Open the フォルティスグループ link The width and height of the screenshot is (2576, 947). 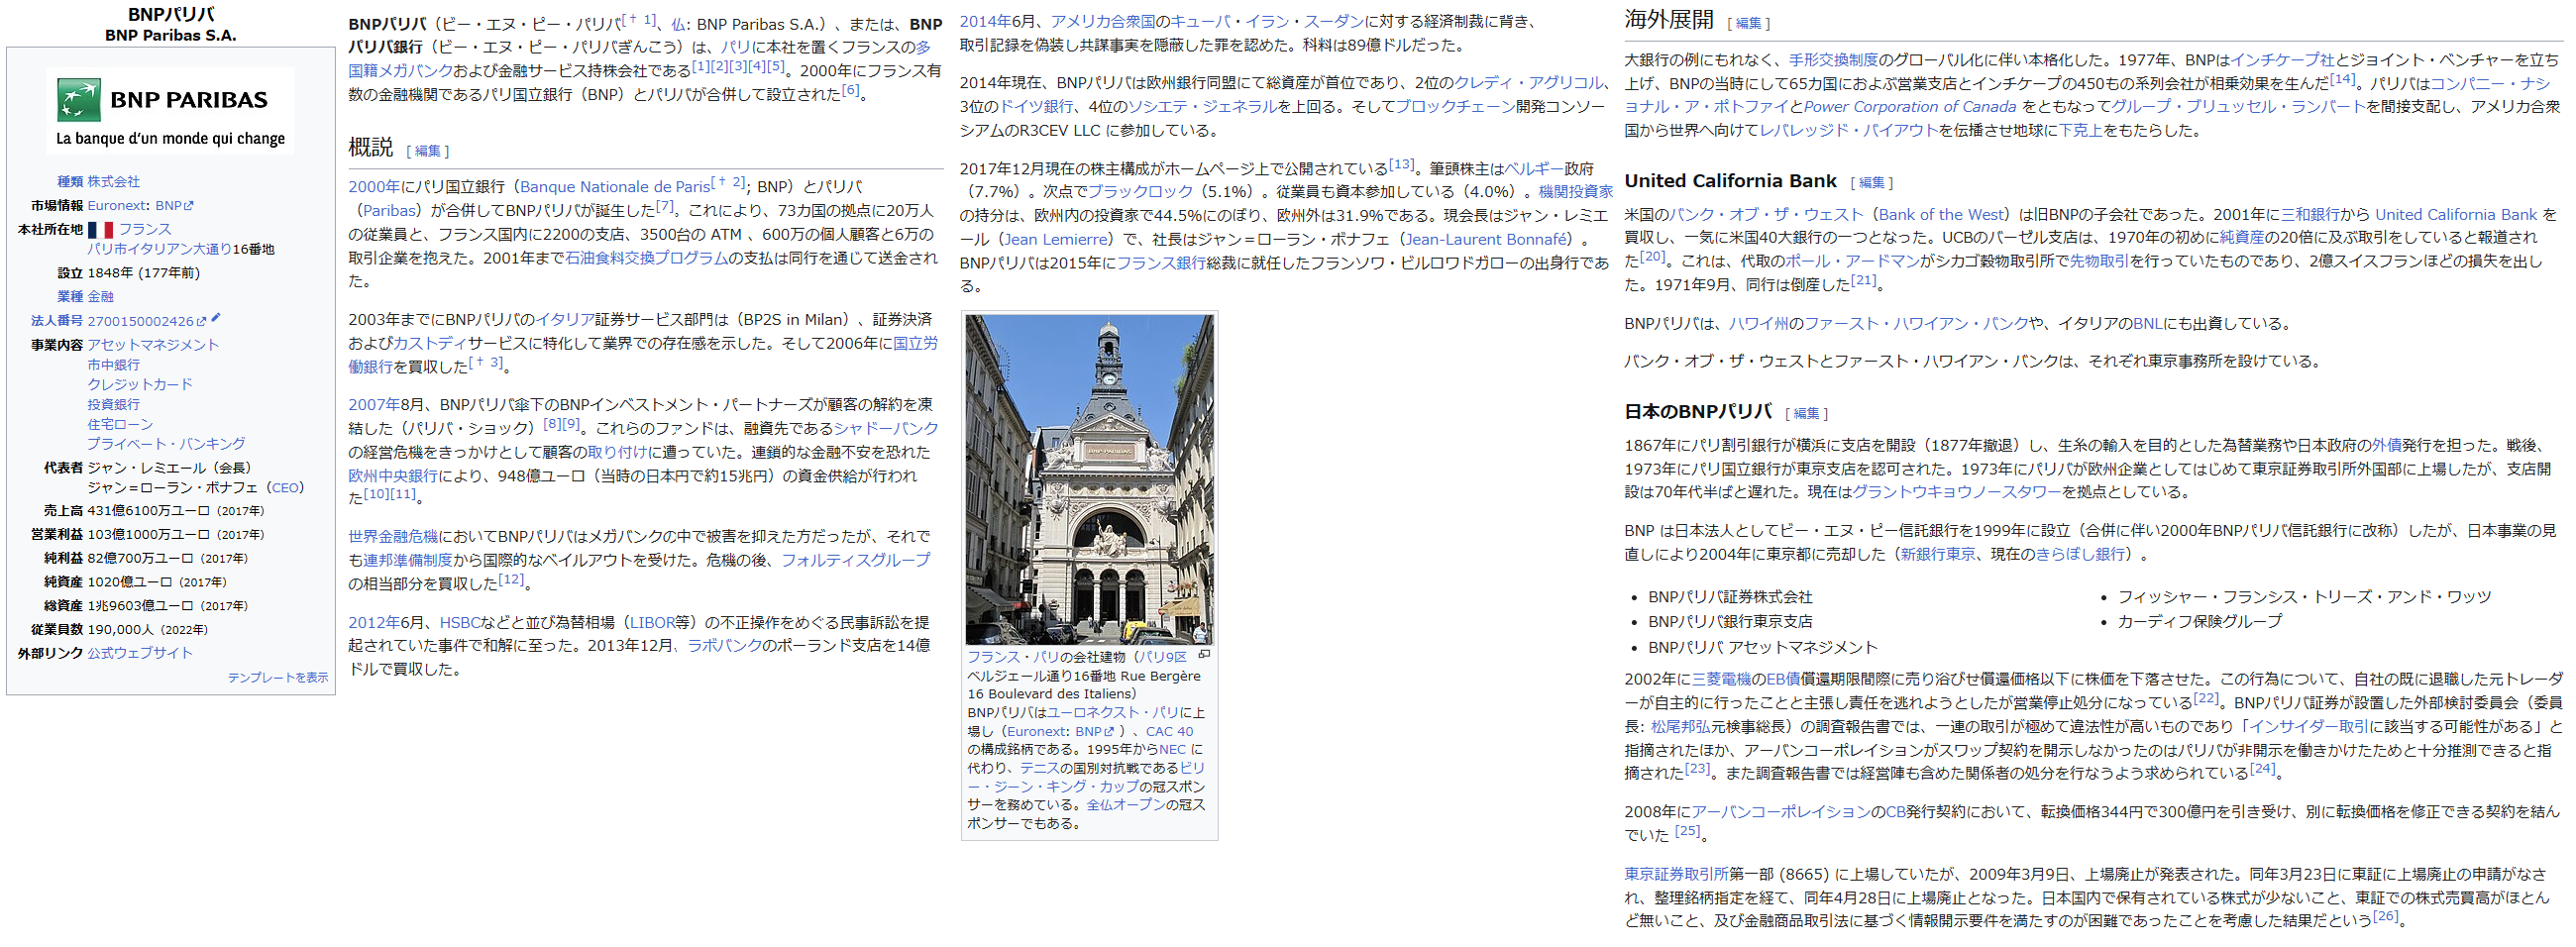[855, 561]
